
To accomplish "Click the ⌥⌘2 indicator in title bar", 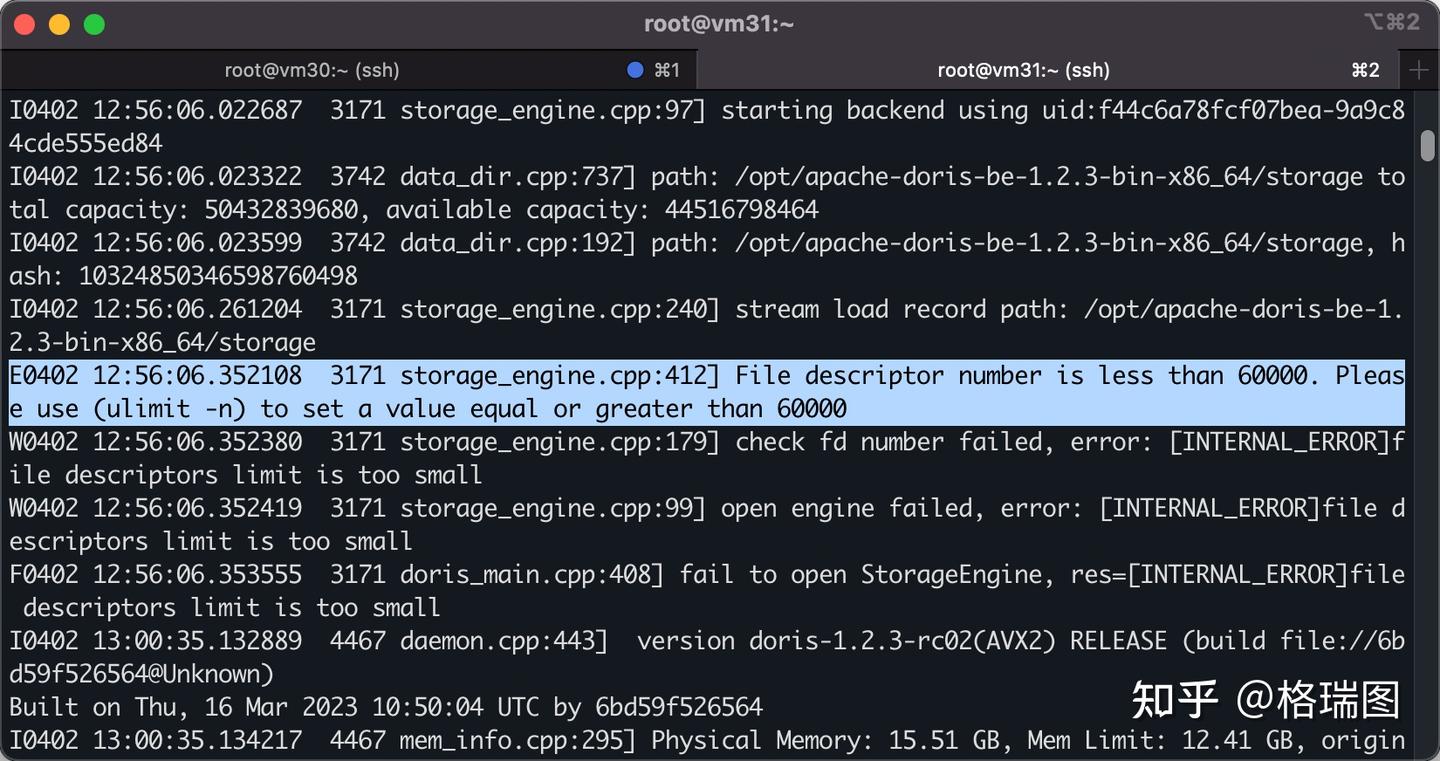I will pos(1391,22).
